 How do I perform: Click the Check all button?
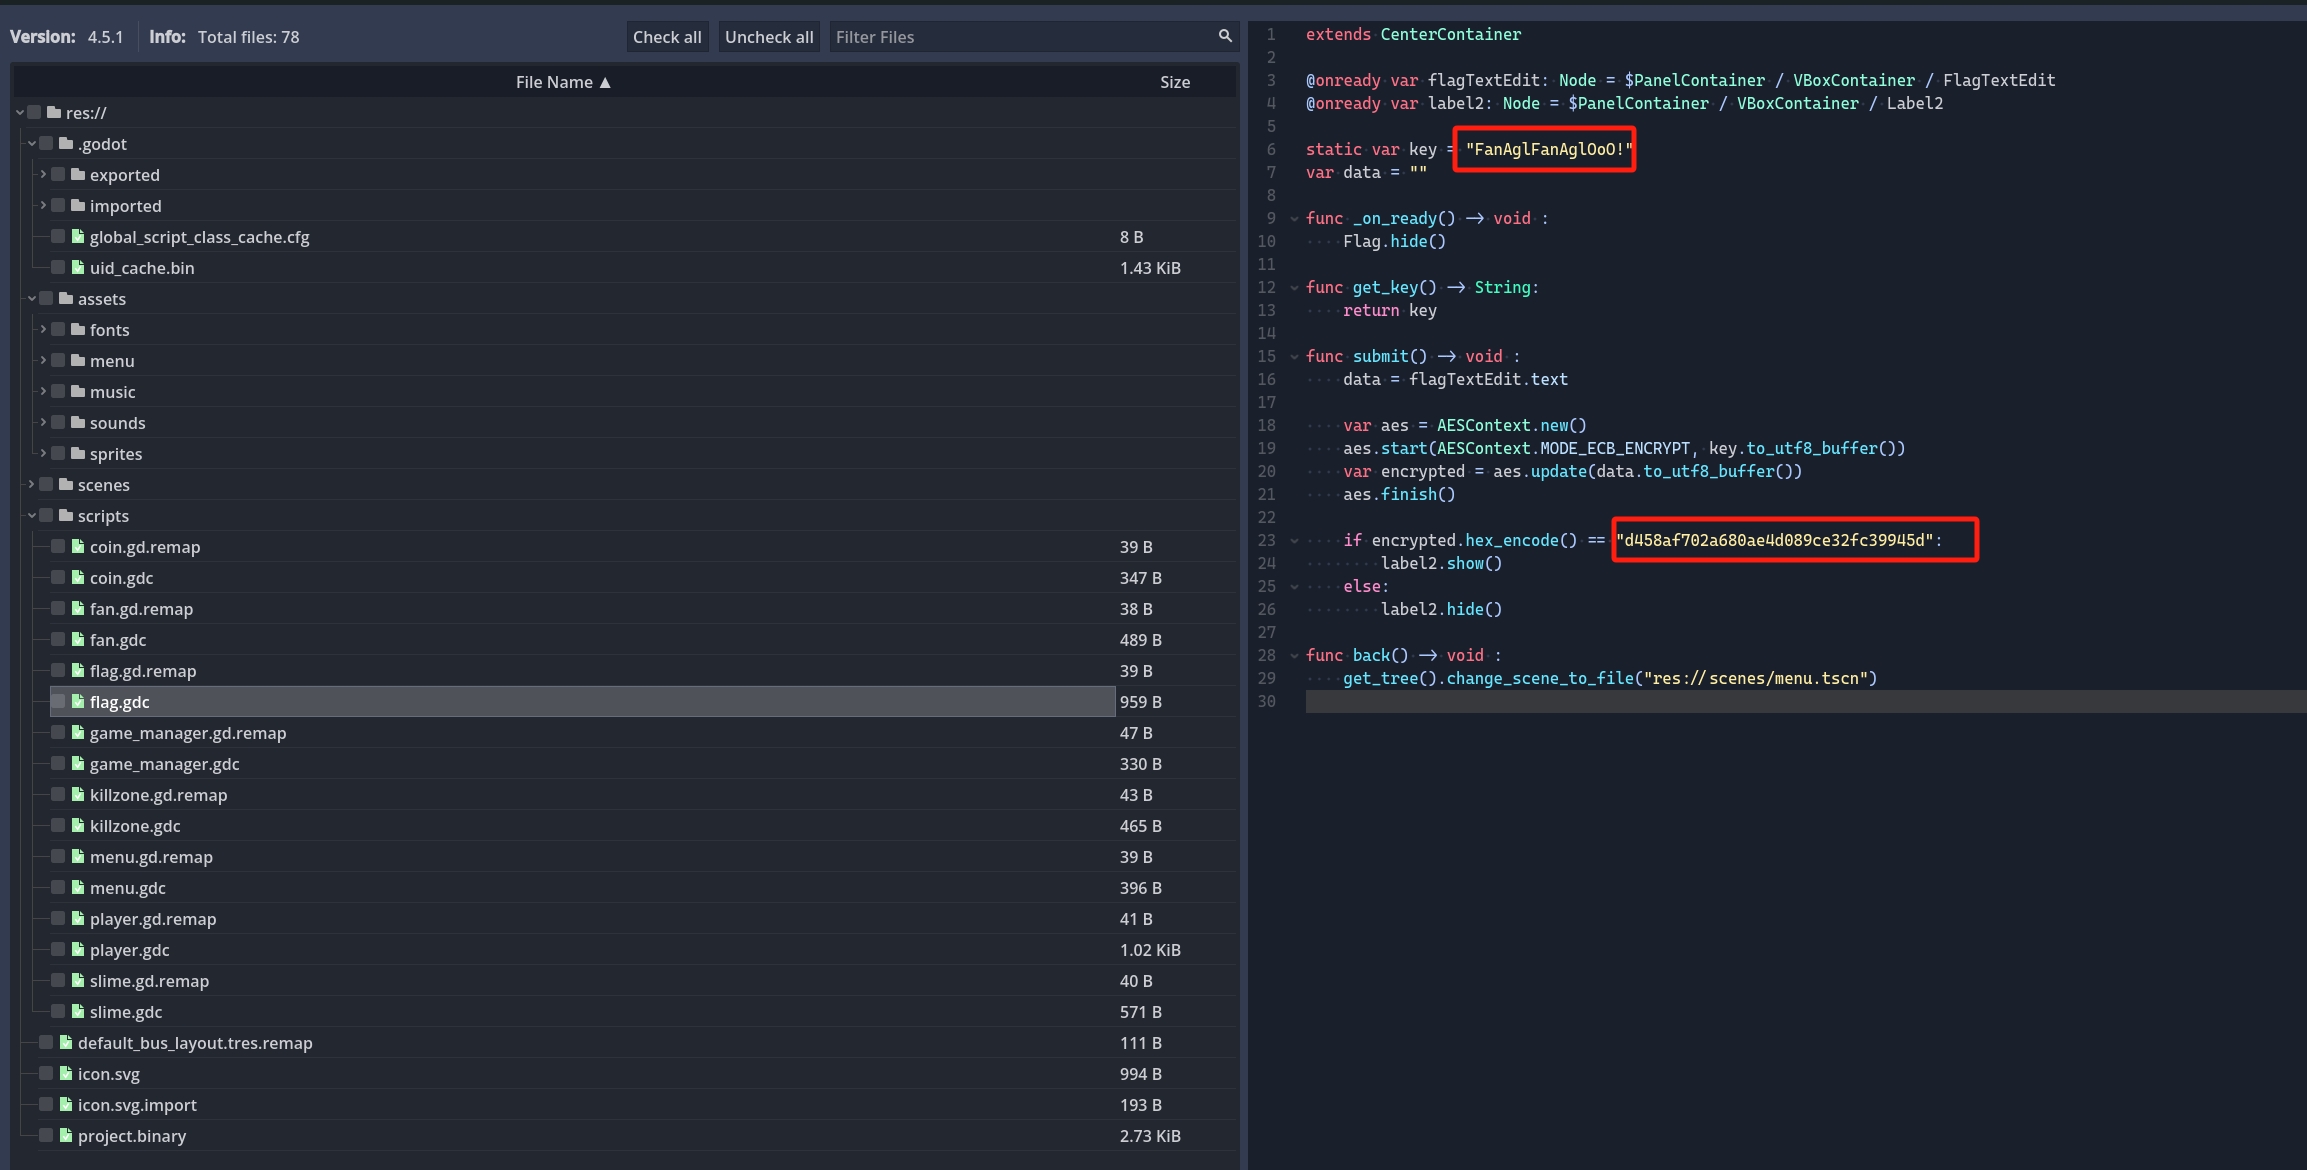pyautogui.click(x=667, y=37)
